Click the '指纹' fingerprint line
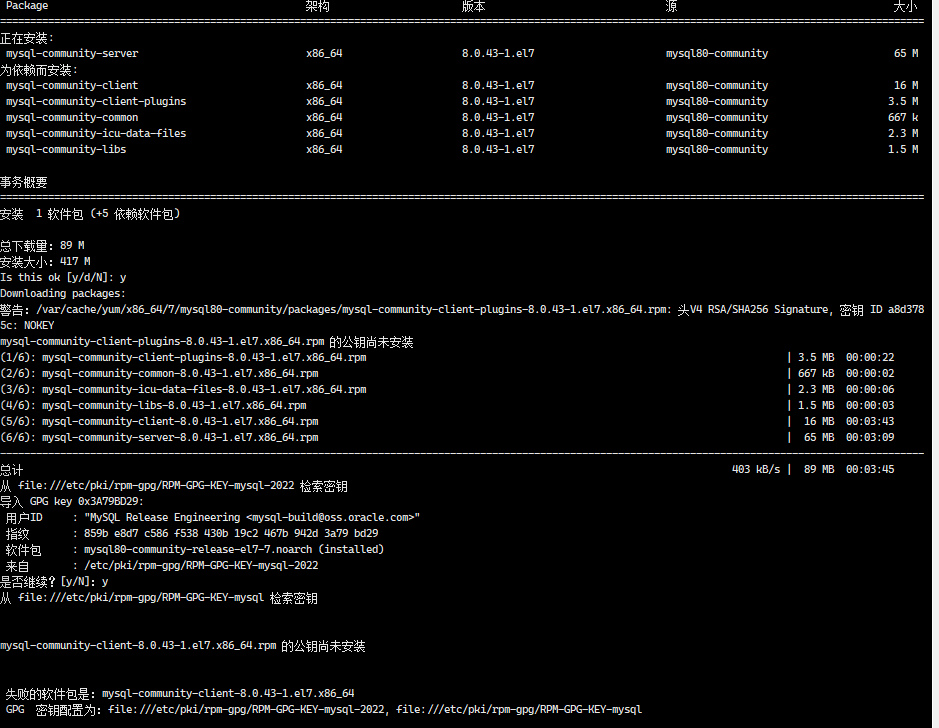Screen dimensions: 939x728 click(x=192, y=533)
